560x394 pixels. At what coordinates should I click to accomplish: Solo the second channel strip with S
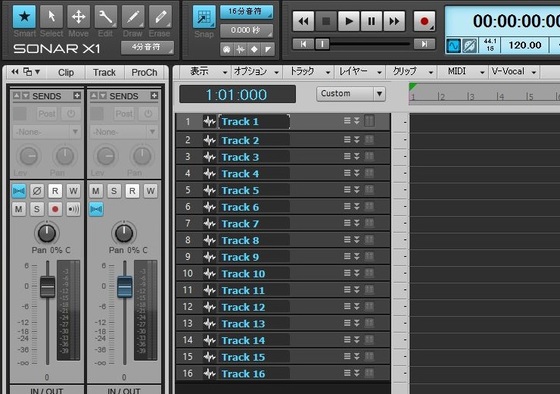tap(114, 191)
